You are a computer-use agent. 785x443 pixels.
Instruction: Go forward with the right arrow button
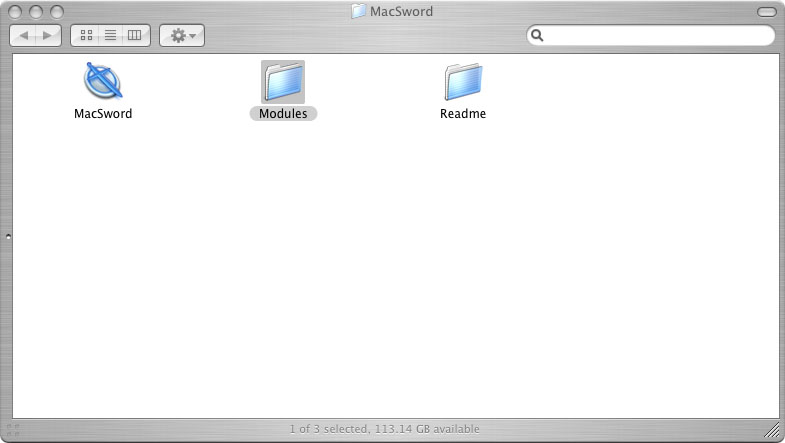pyautogui.click(x=48, y=36)
